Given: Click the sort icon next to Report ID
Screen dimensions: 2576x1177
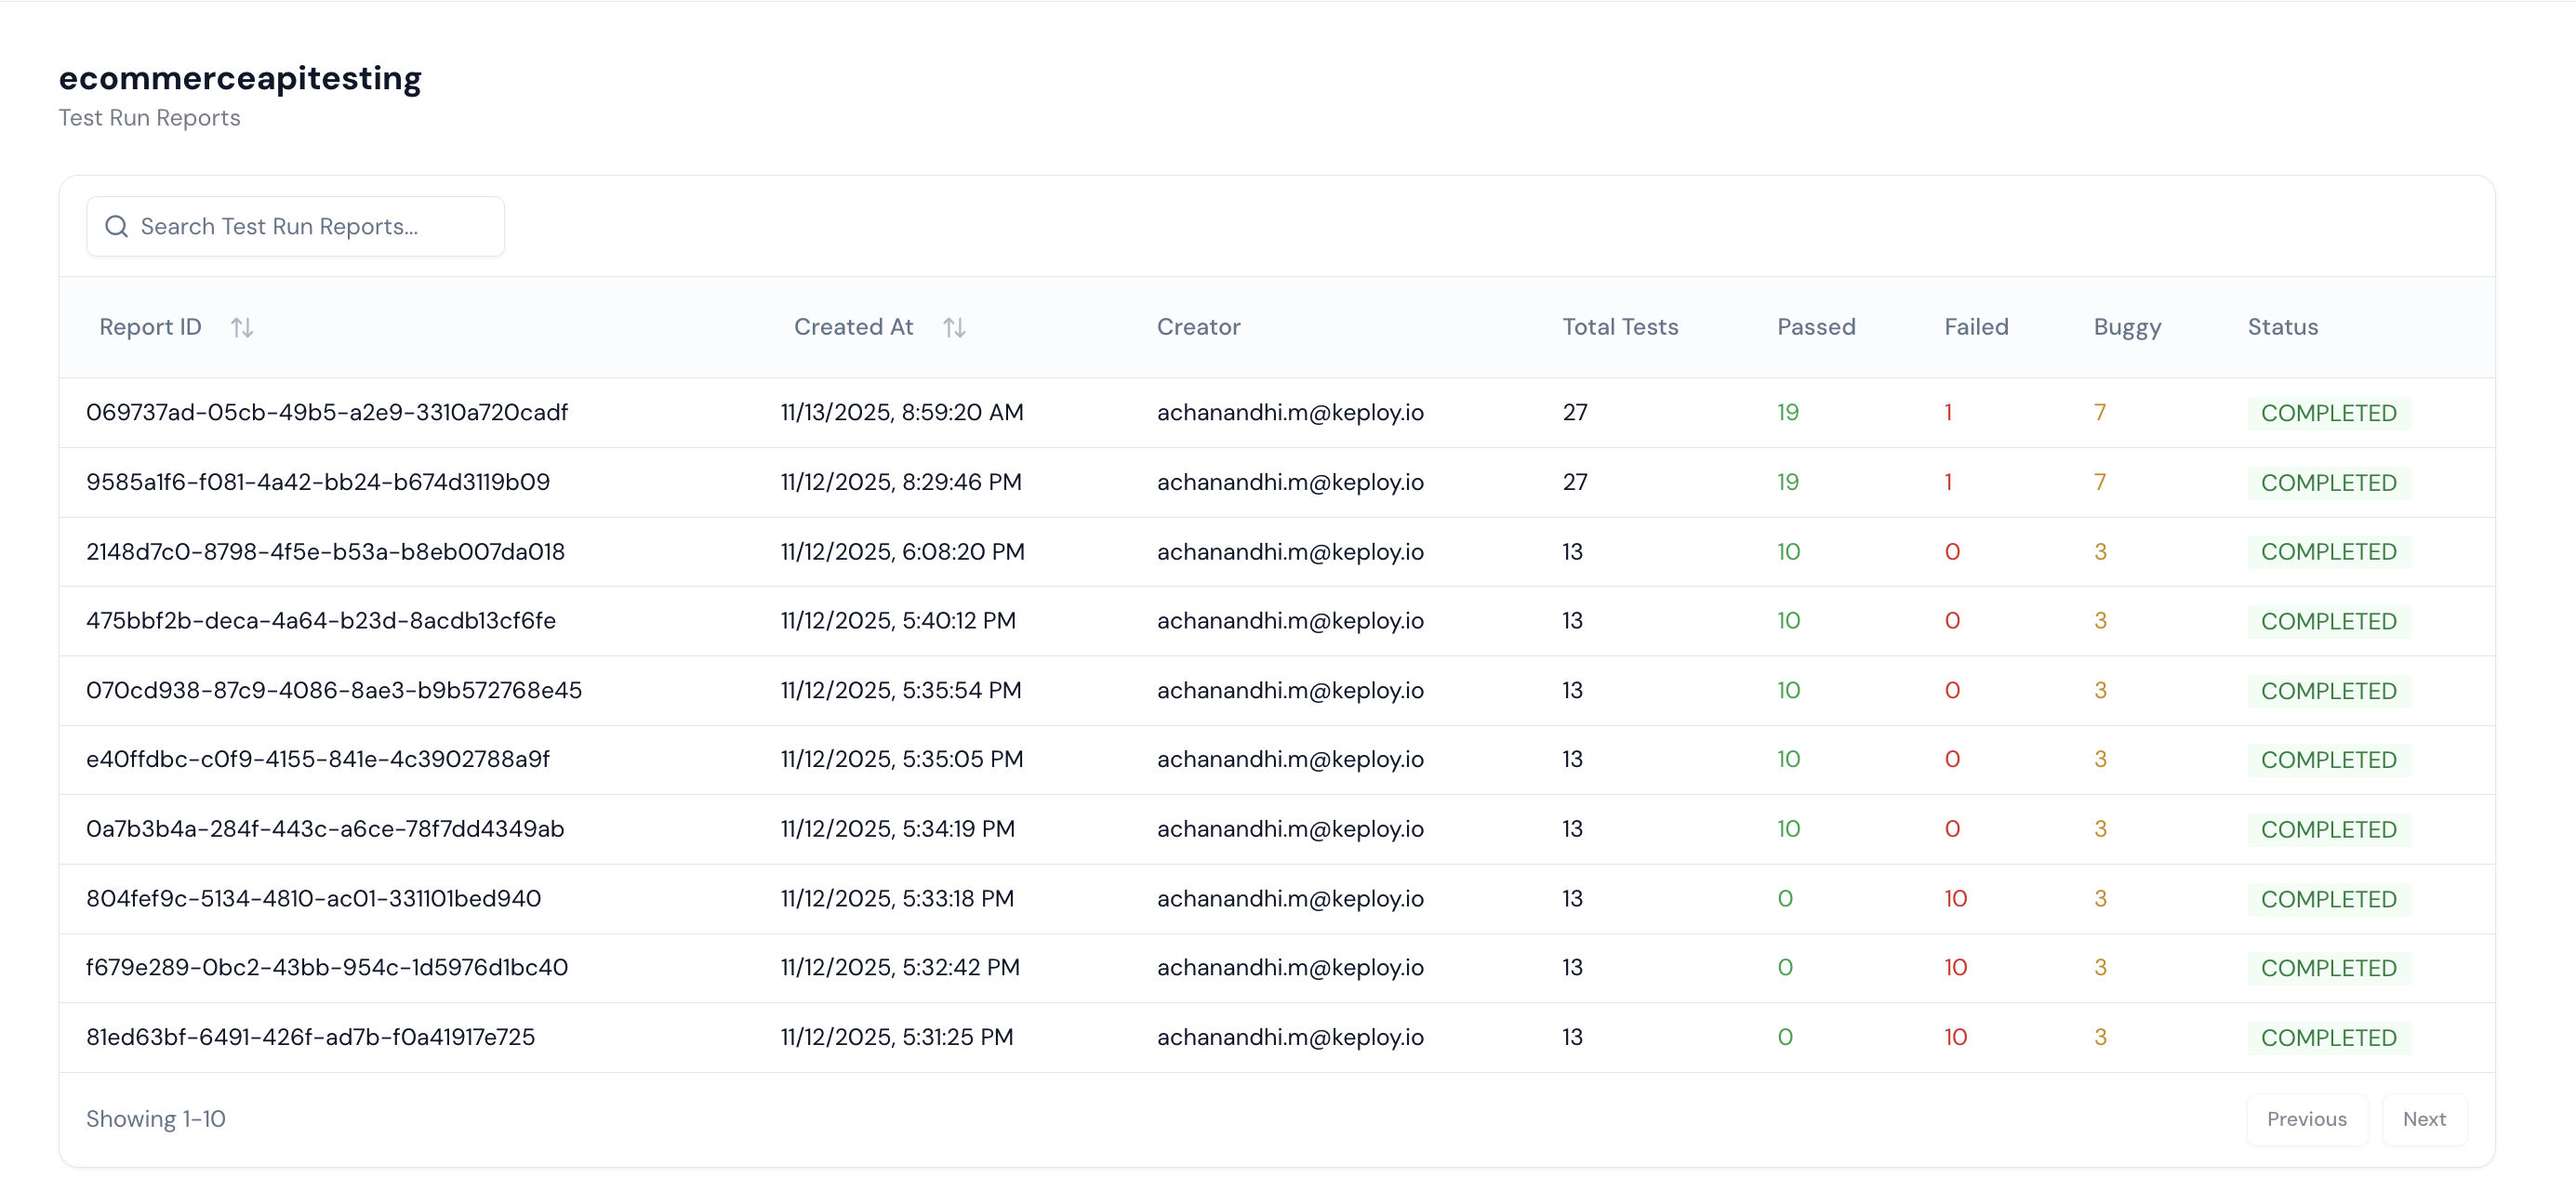Looking at the screenshot, I should tap(242, 326).
